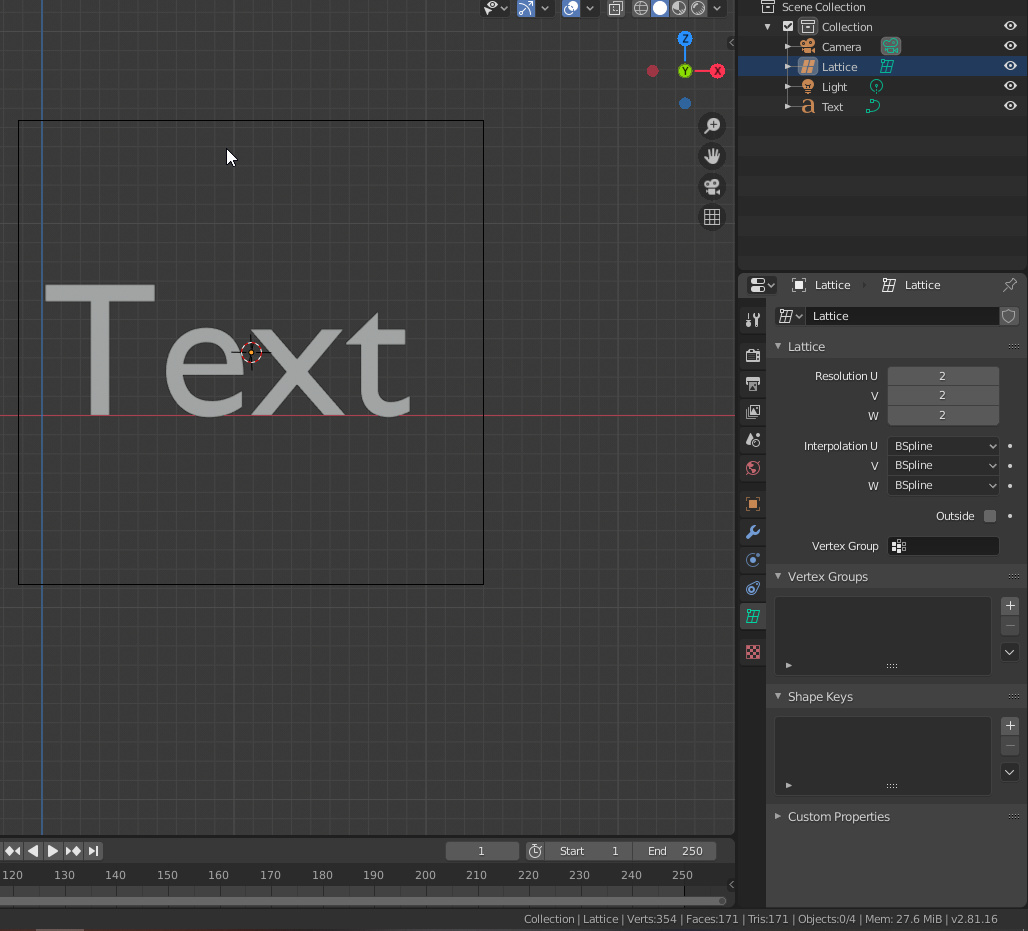
Task: Toggle fake user shield for Lattice
Action: click(1008, 316)
